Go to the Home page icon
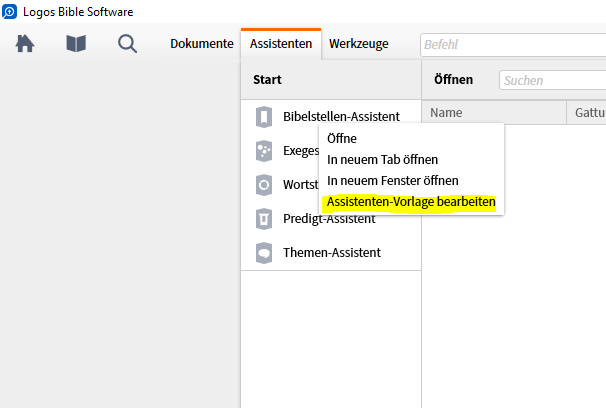Screen dimensions: 606x408 coord(25,43)
